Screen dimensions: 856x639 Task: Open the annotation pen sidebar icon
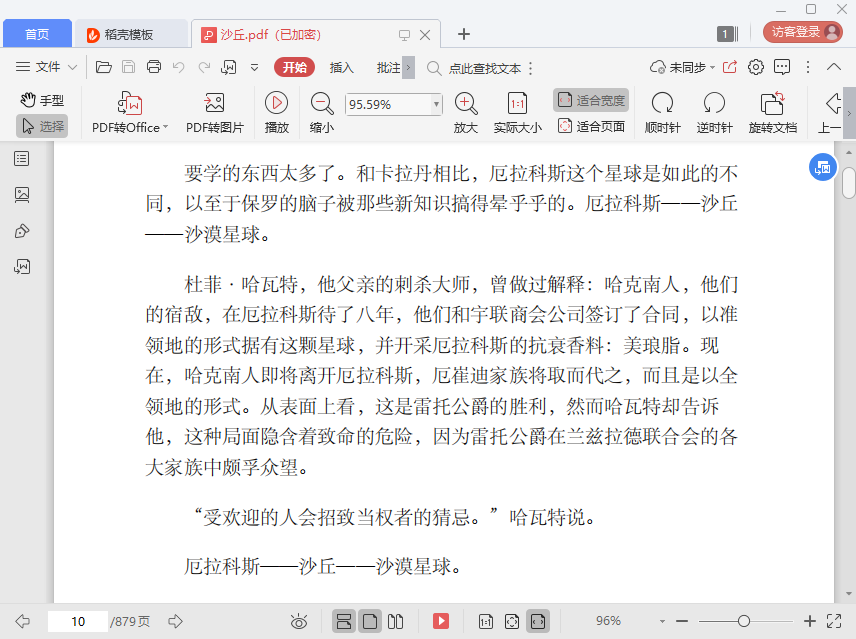click(22, 231)
